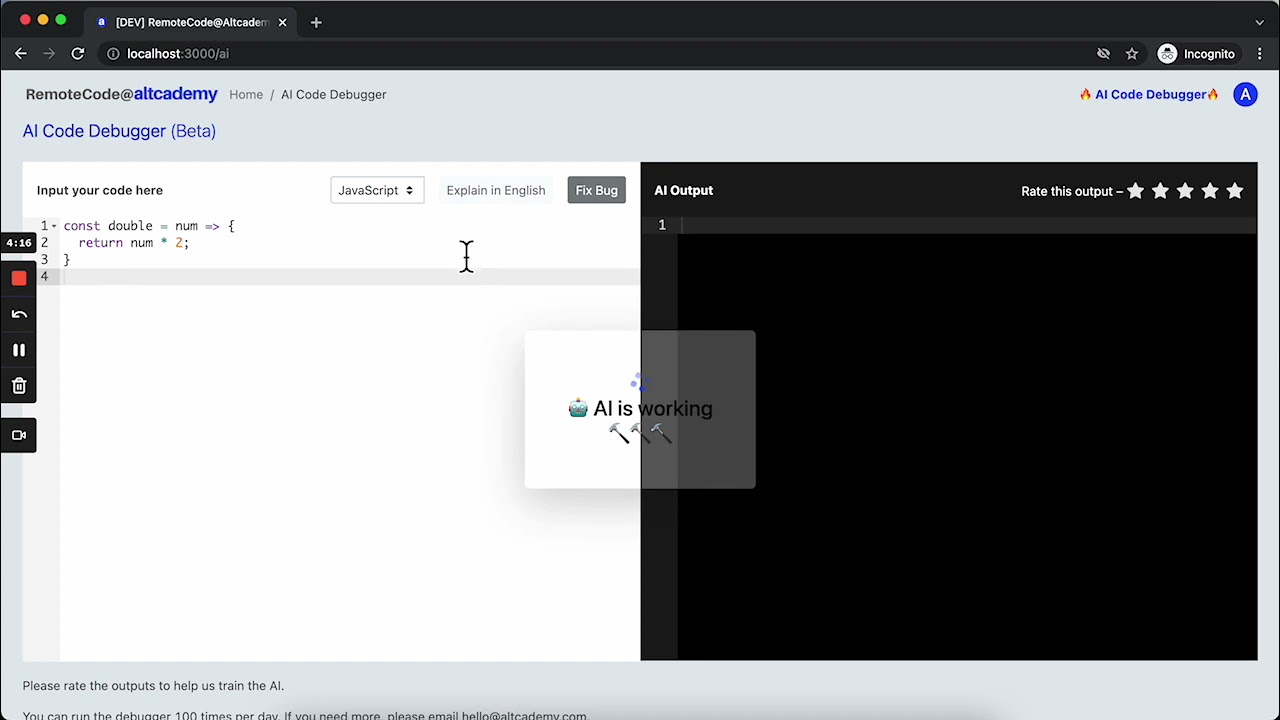Place cursor on empty line 4 of code editor
The width and height of the screenshot is (1280, 720).
(350, 277)
